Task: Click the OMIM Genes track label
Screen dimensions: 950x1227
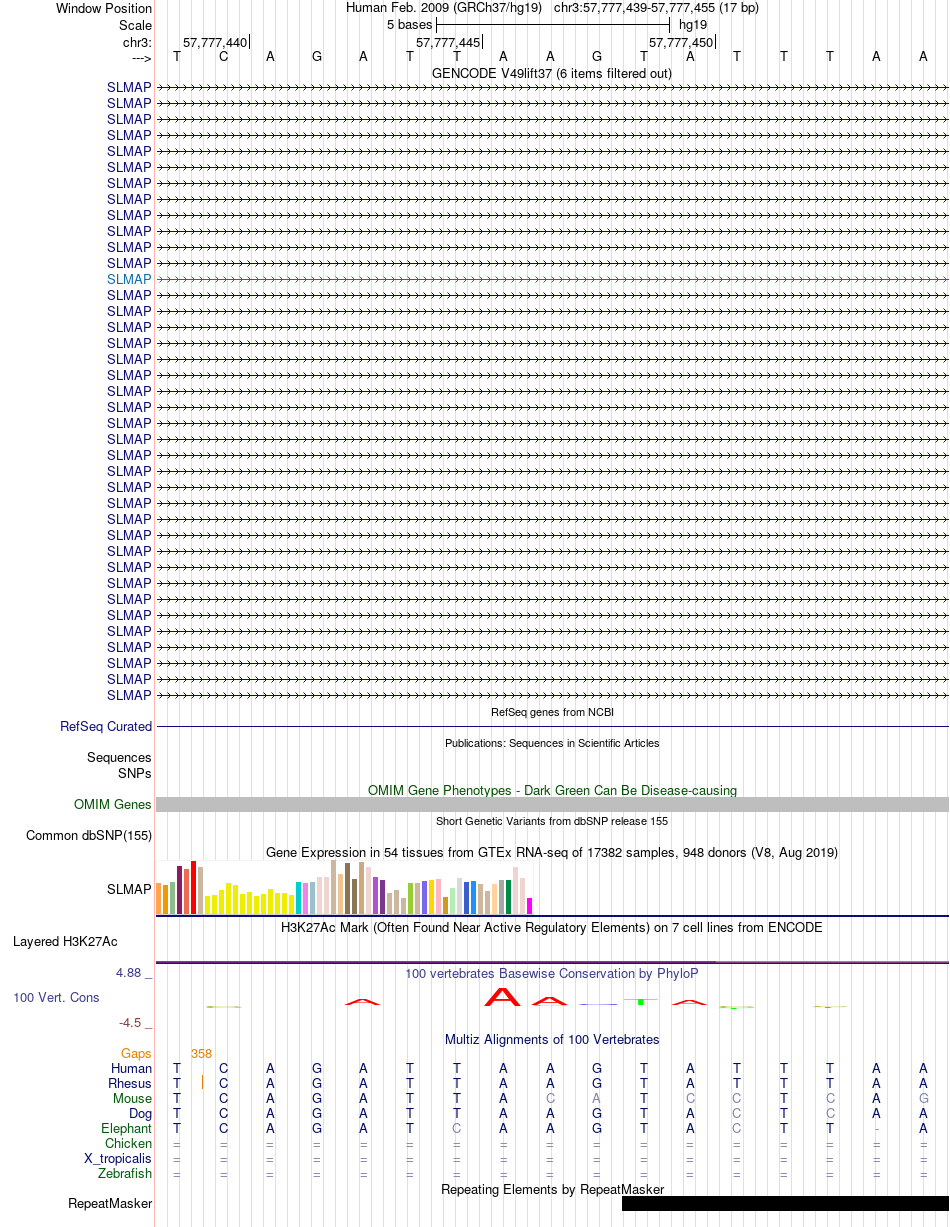Action: tap(113, 805)
